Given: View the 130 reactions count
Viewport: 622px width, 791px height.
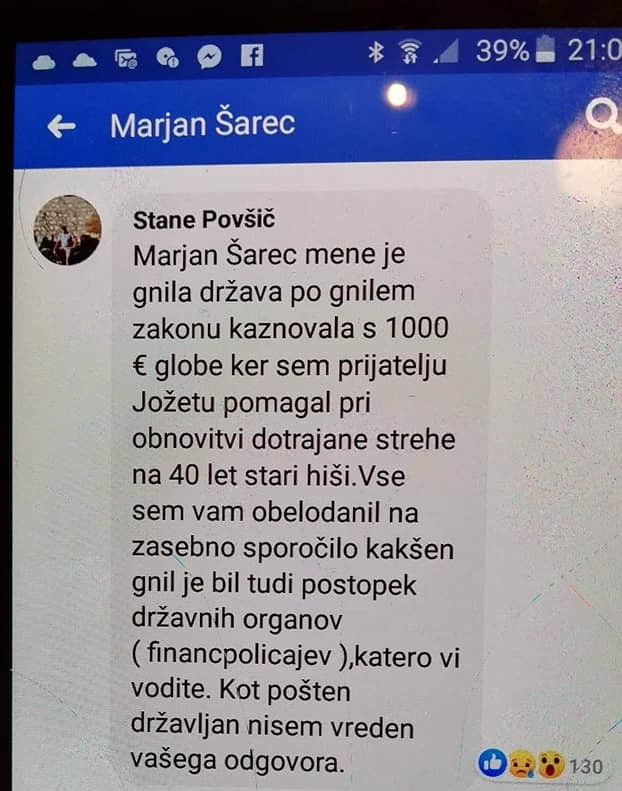Looking at the screenshot, I should (586, 766).
